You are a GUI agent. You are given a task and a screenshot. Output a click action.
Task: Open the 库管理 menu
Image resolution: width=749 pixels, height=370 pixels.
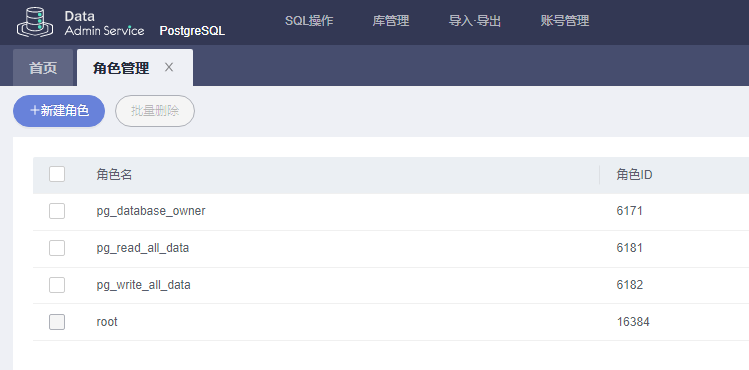[391, 21]
